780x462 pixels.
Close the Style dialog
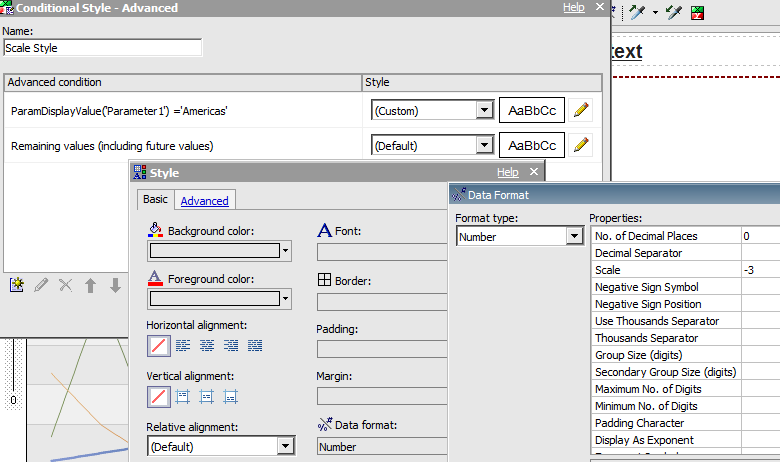(x=534, y=172)
